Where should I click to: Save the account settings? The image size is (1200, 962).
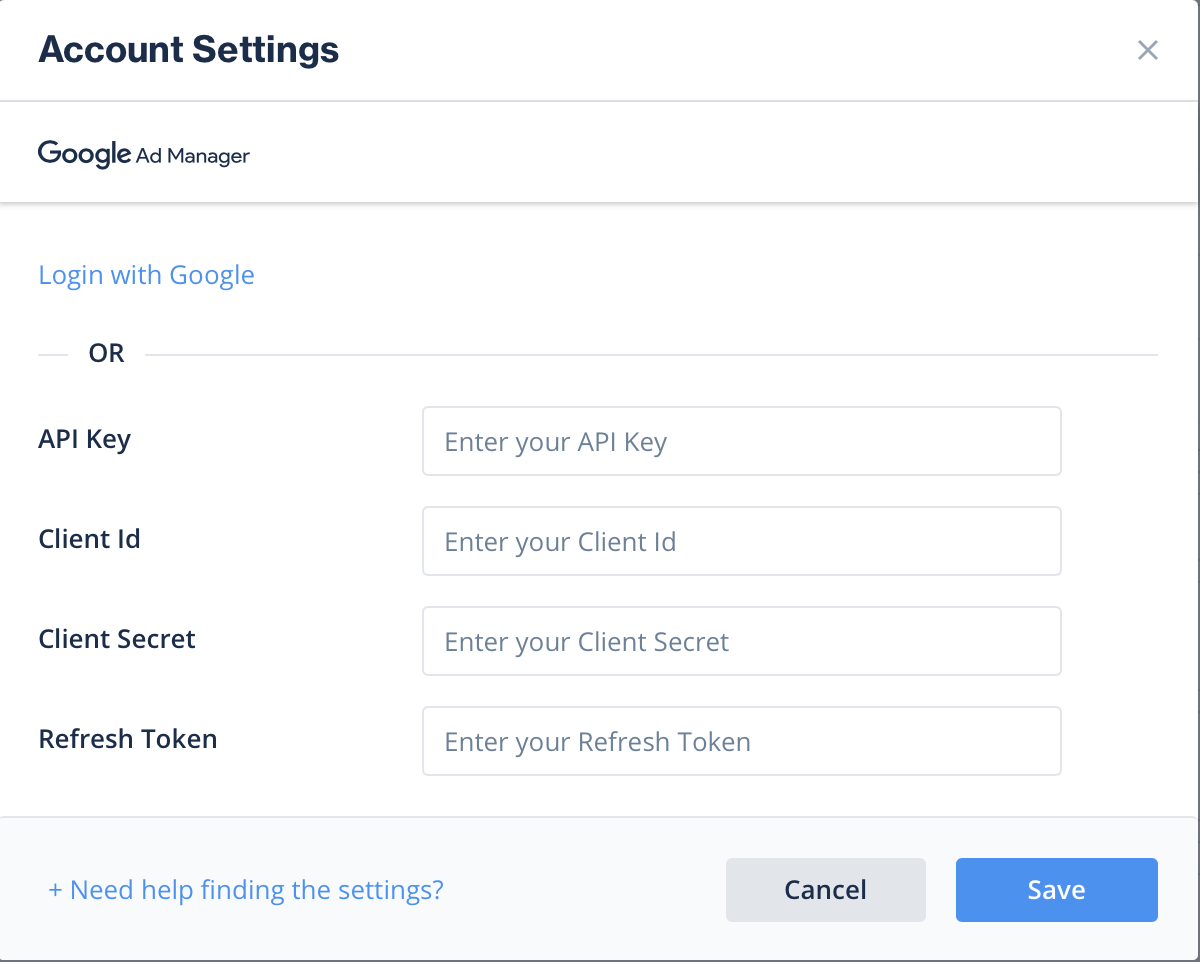click(1056, 890)
